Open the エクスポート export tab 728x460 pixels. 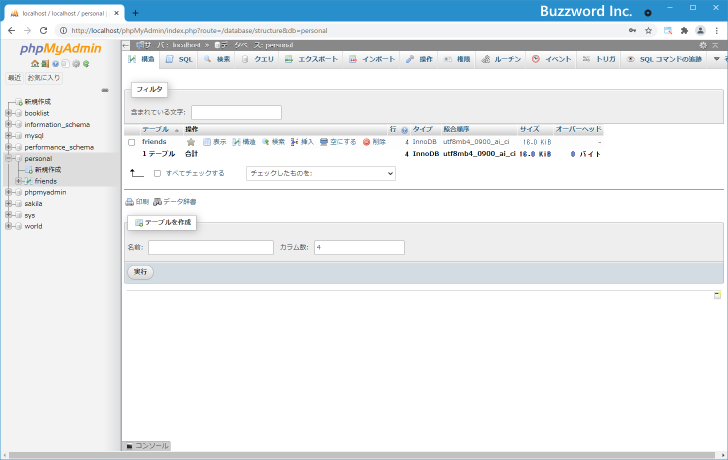312,60
